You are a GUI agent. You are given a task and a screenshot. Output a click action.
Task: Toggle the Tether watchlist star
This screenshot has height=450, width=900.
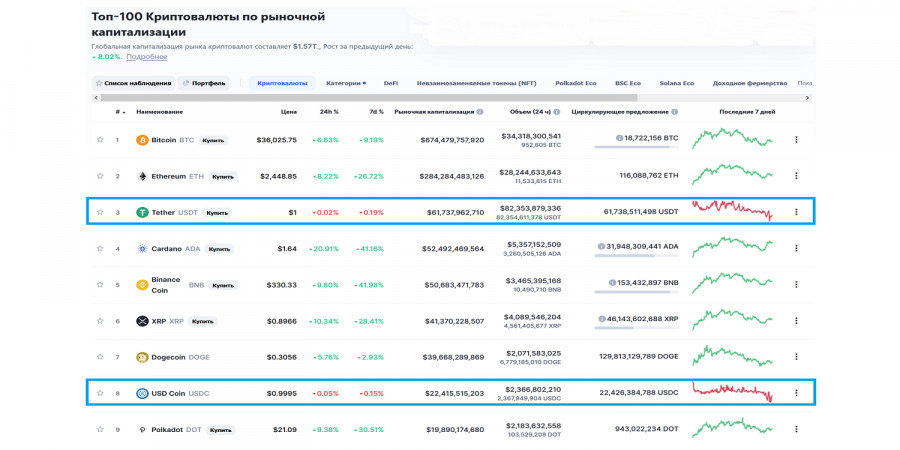tap(100, 212)
